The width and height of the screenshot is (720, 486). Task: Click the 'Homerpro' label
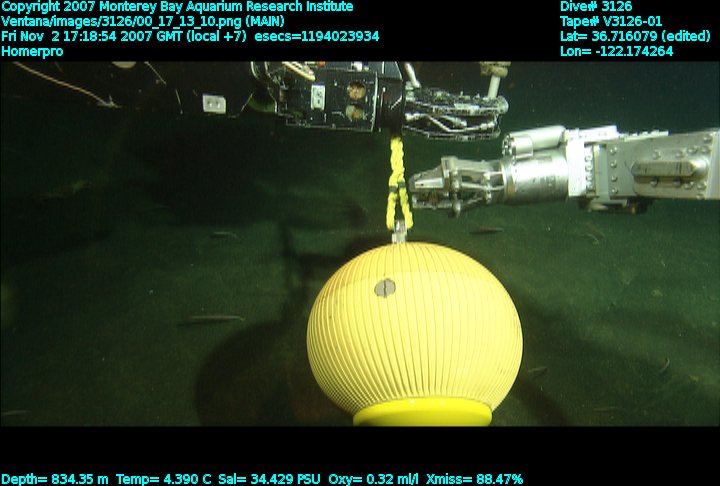click(32, 51)
